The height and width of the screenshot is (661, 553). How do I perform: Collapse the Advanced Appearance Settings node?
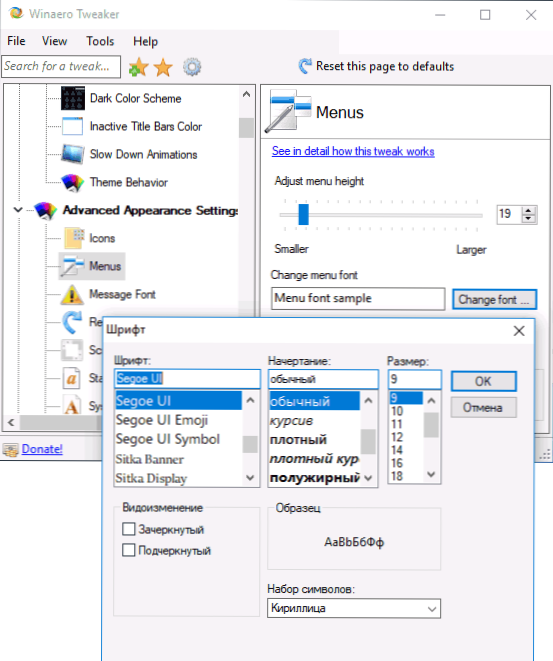[18, 210]
